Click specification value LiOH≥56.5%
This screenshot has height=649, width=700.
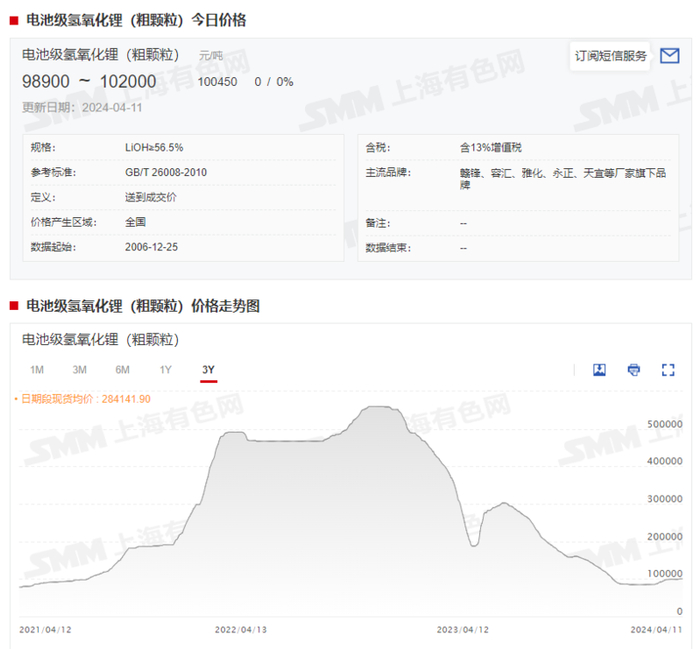click(154, 148)
